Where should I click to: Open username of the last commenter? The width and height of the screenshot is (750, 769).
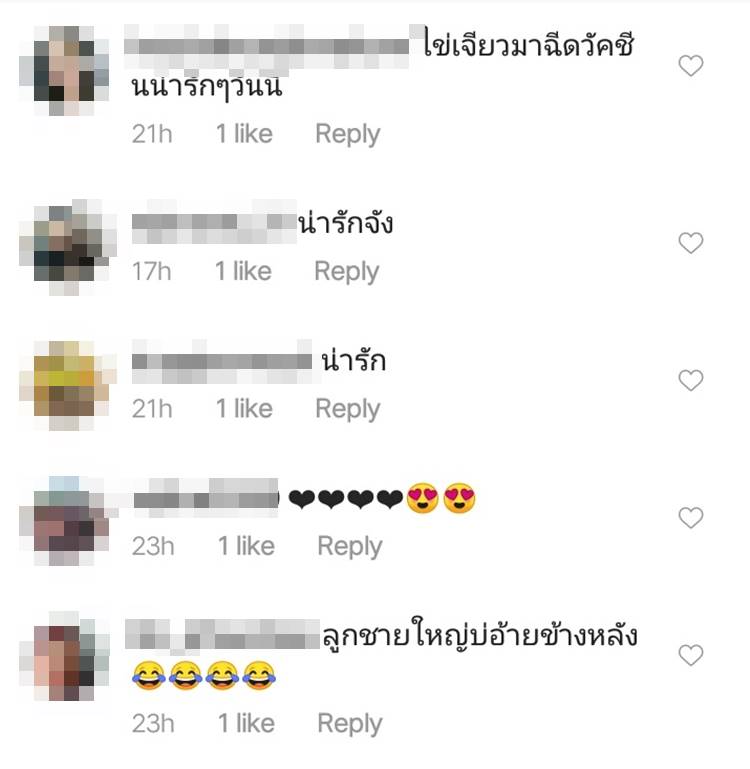(x=222, y=636)
